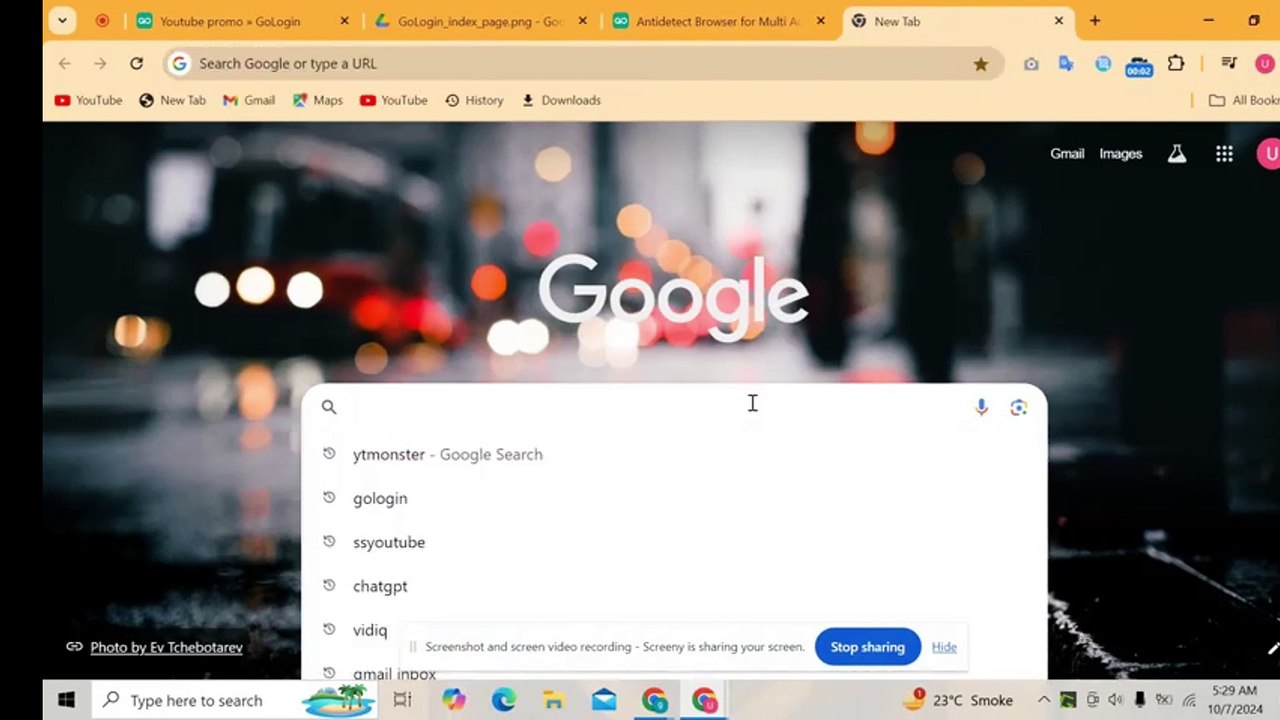1280x720 pixels.
Task: Go forward with the forward arrow
Action: (x=100, y=63)
